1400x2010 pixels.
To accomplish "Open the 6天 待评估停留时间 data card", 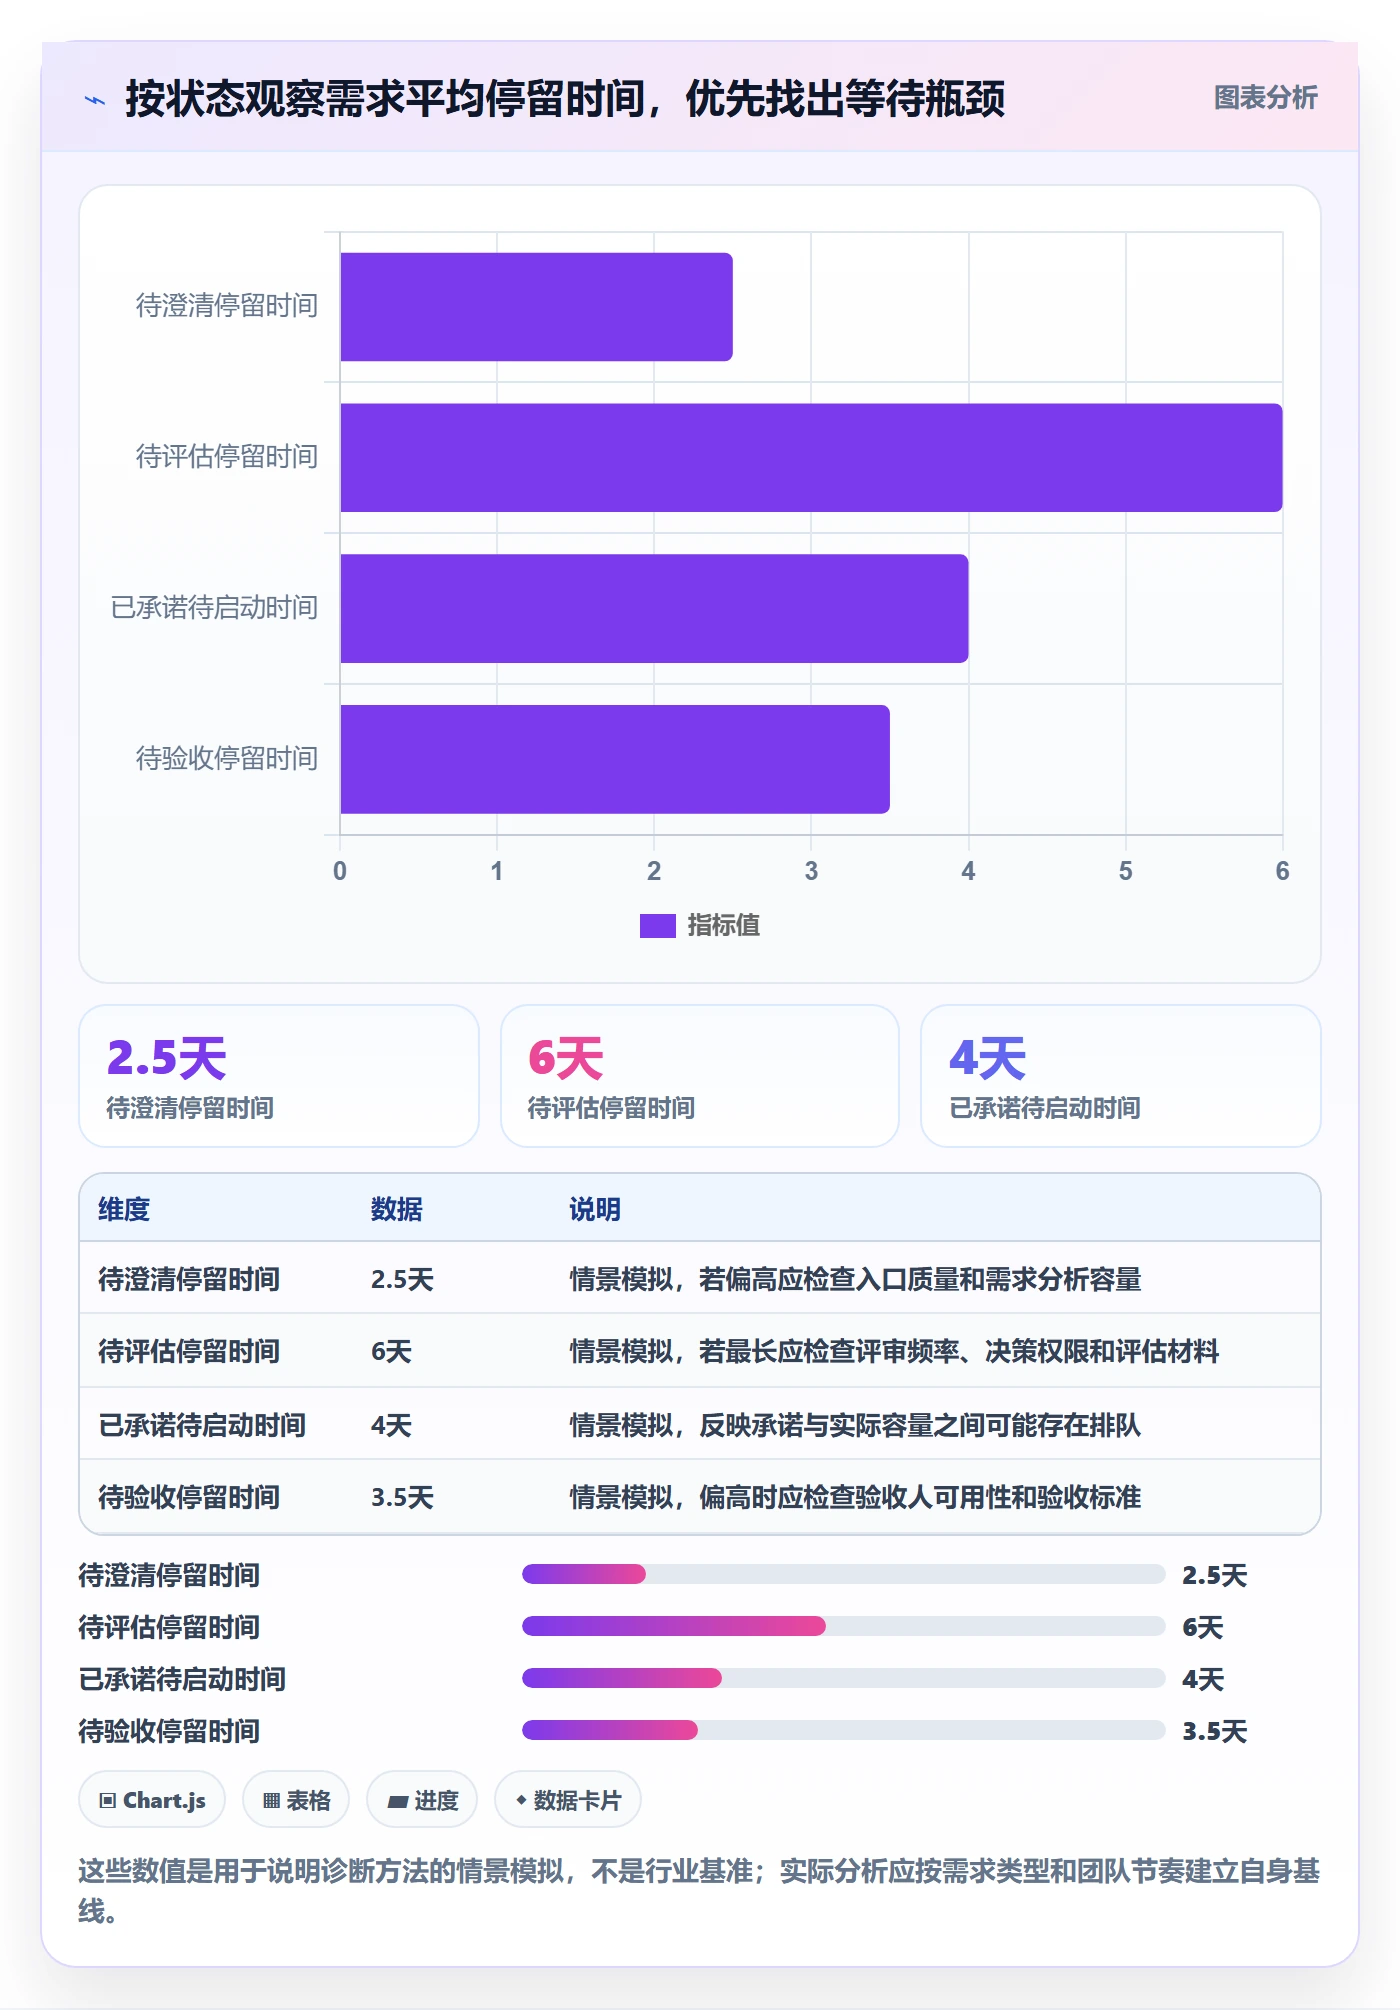I will coord(700,1076).
